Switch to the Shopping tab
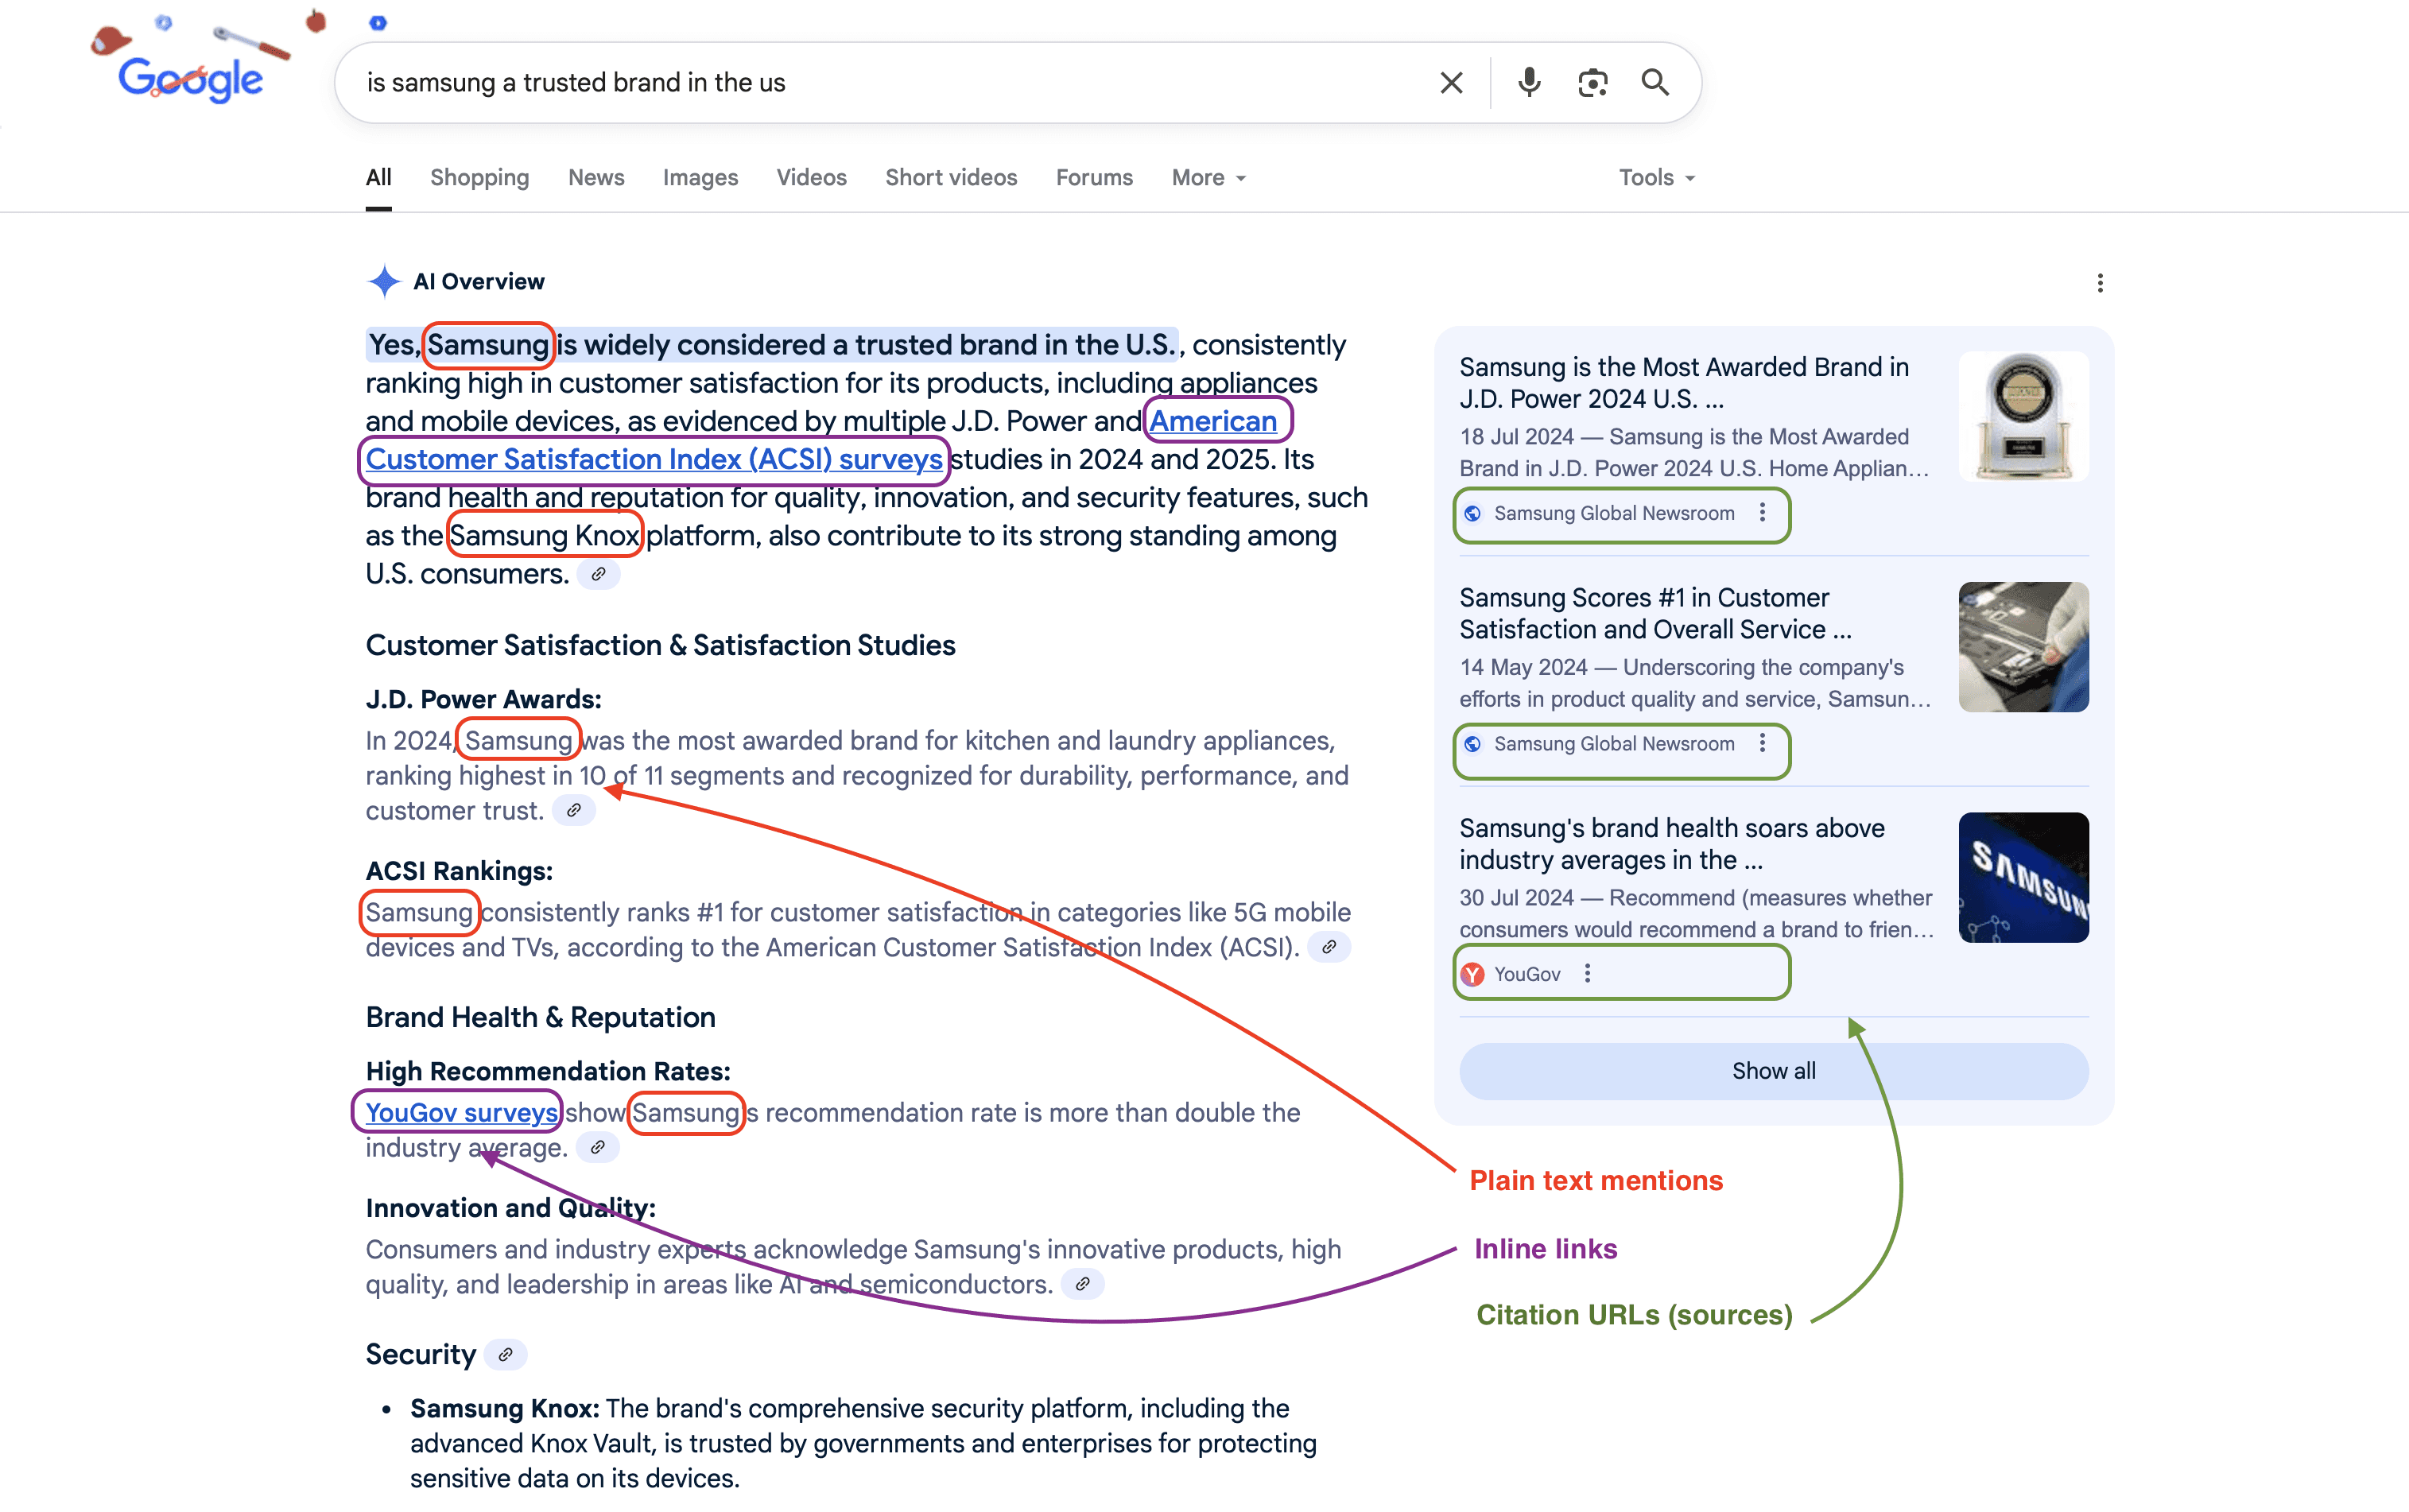The image size is (2409, 1512). [x=479, y=178]
